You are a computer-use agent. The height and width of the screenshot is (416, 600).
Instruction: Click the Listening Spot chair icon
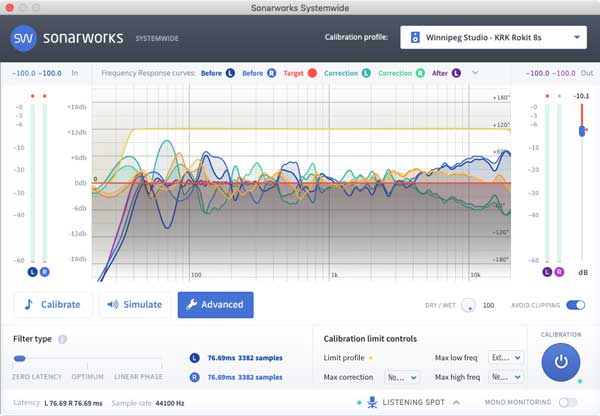tap(372, 402)
